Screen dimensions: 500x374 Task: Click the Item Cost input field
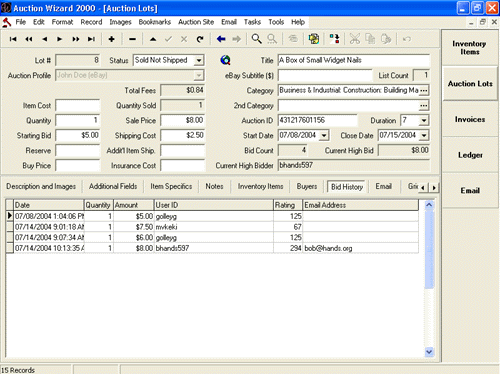tap(78, 106)
